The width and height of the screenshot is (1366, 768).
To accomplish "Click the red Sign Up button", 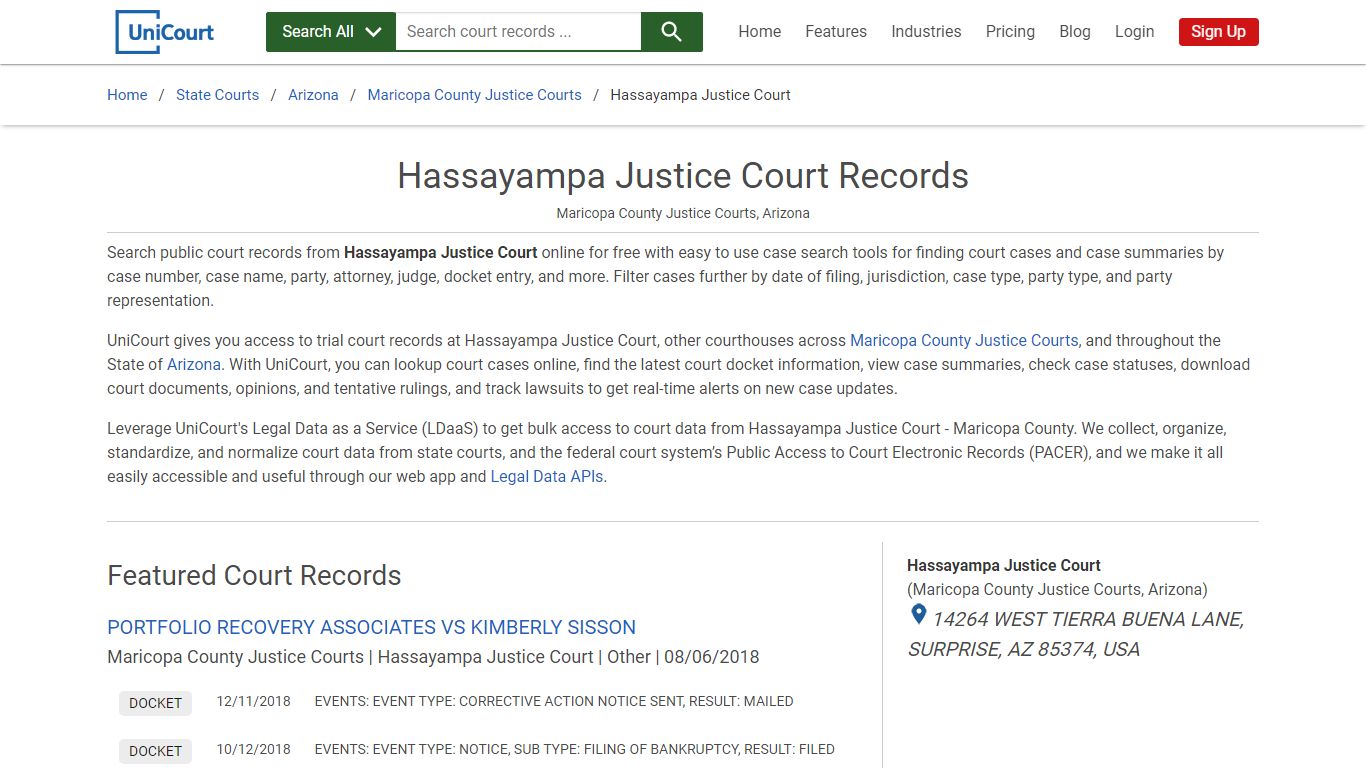I will tap(1218, 32).
